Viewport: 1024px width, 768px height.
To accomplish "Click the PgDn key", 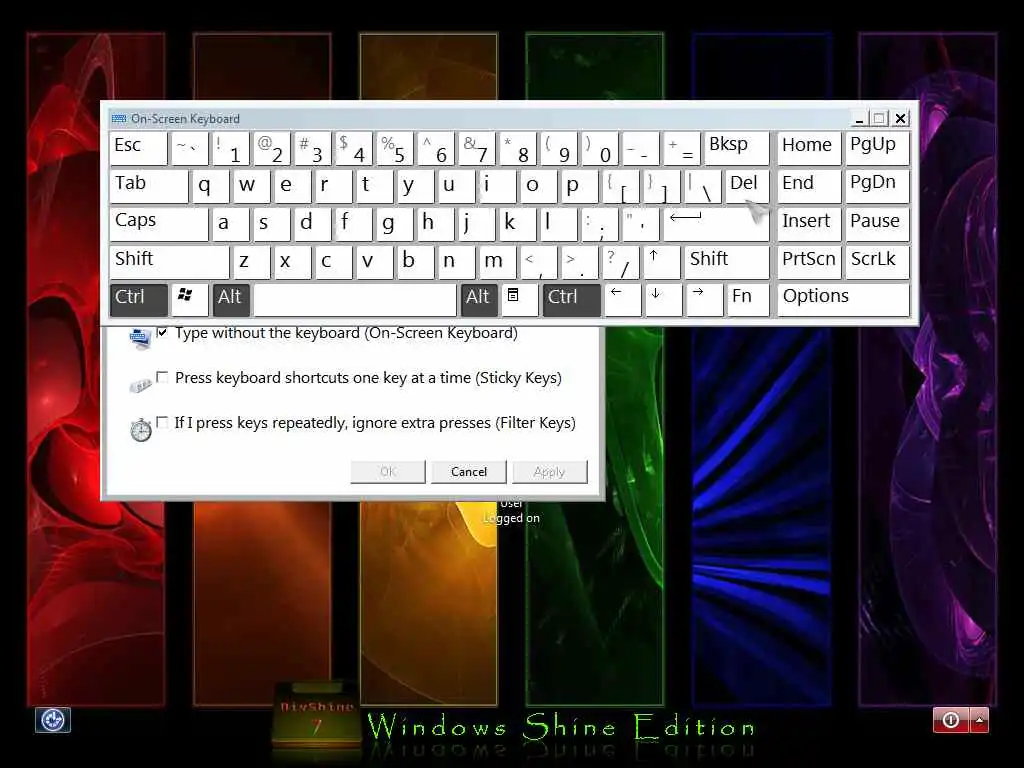I will point(877,186).
